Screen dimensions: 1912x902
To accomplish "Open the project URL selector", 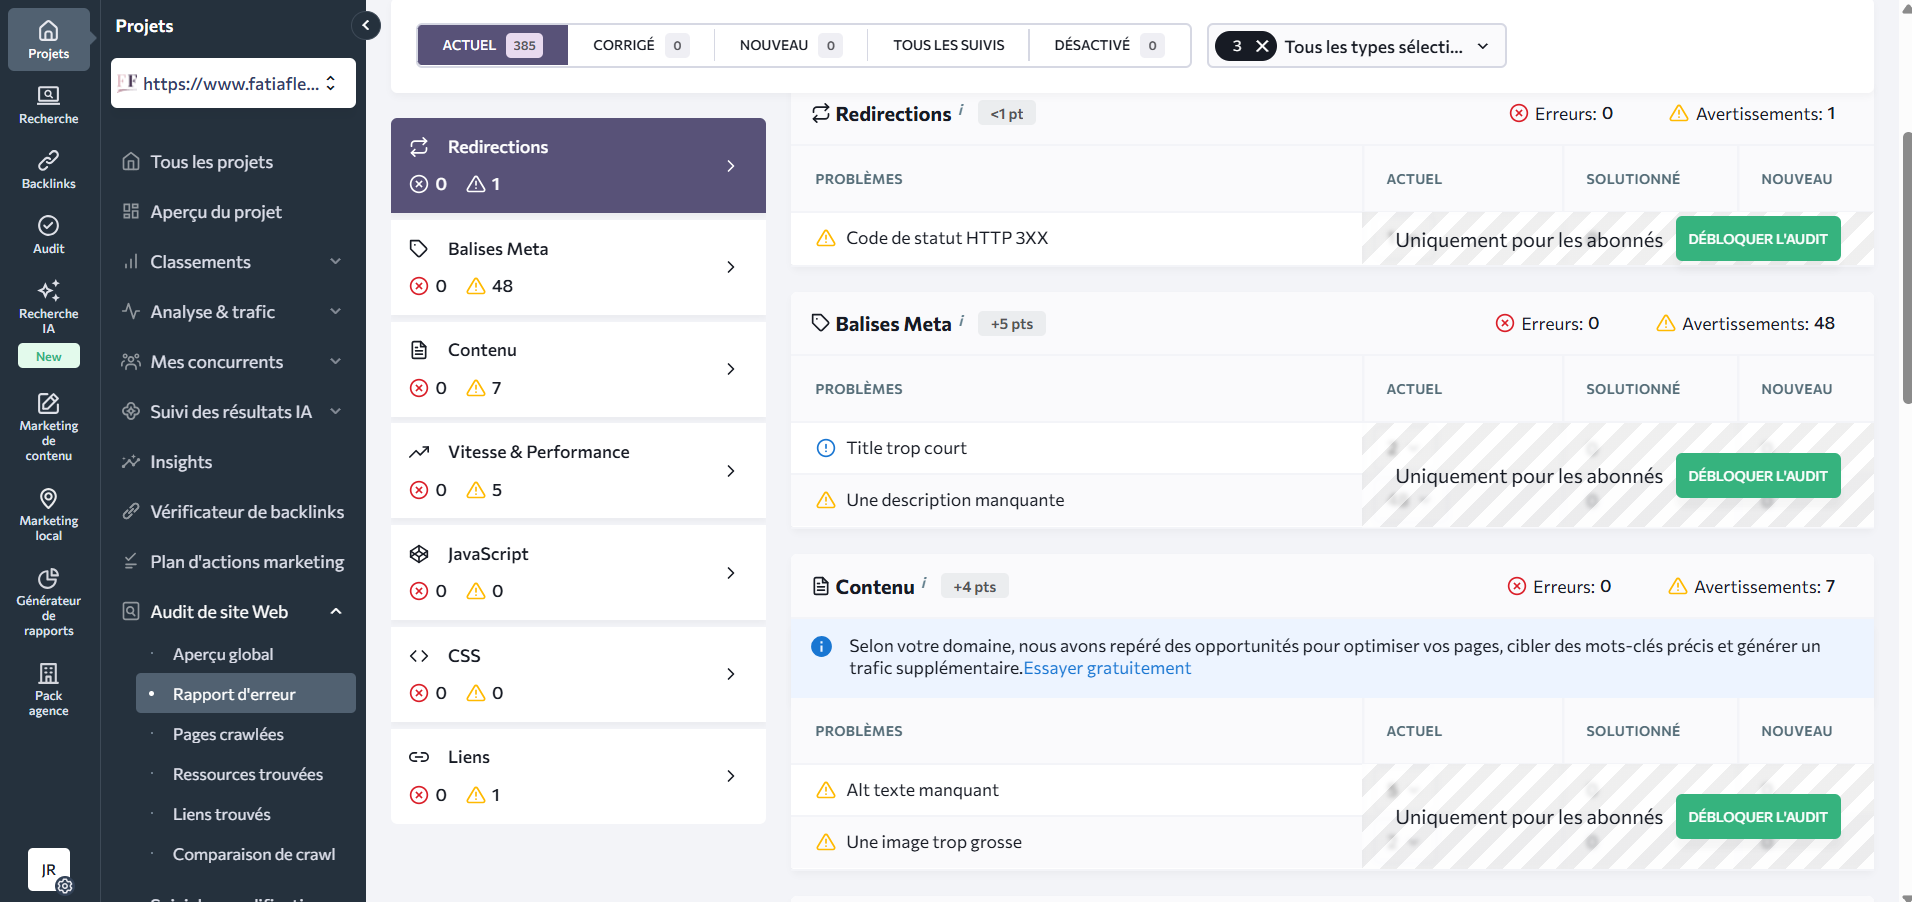I will tap(233, 83).
